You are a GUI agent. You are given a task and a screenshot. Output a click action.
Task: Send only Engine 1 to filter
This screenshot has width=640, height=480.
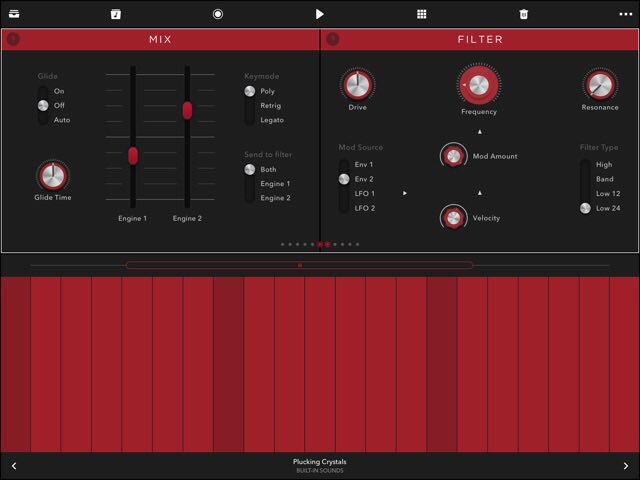tap(275, 184)
